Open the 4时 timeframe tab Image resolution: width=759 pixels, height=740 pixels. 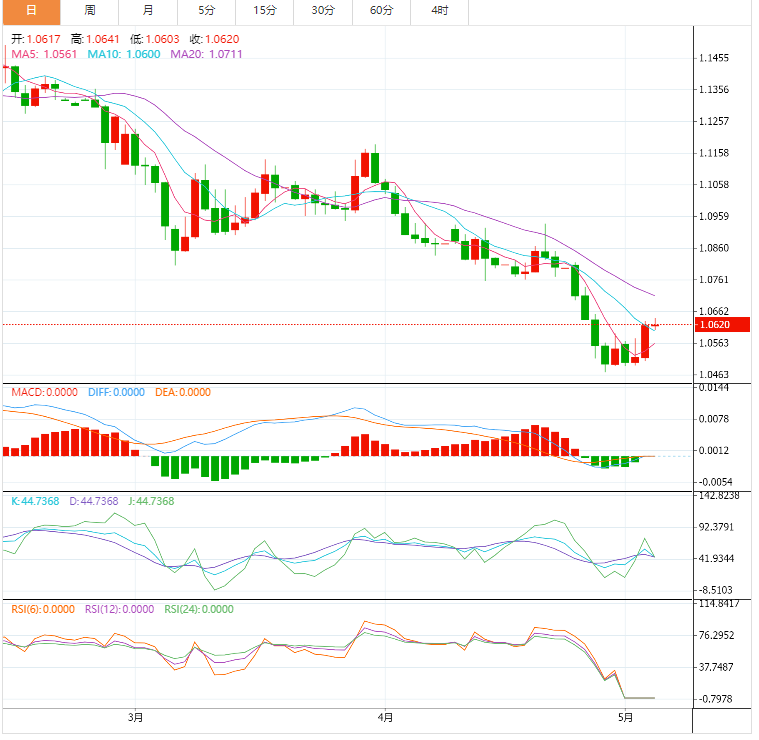coord(440,12)
